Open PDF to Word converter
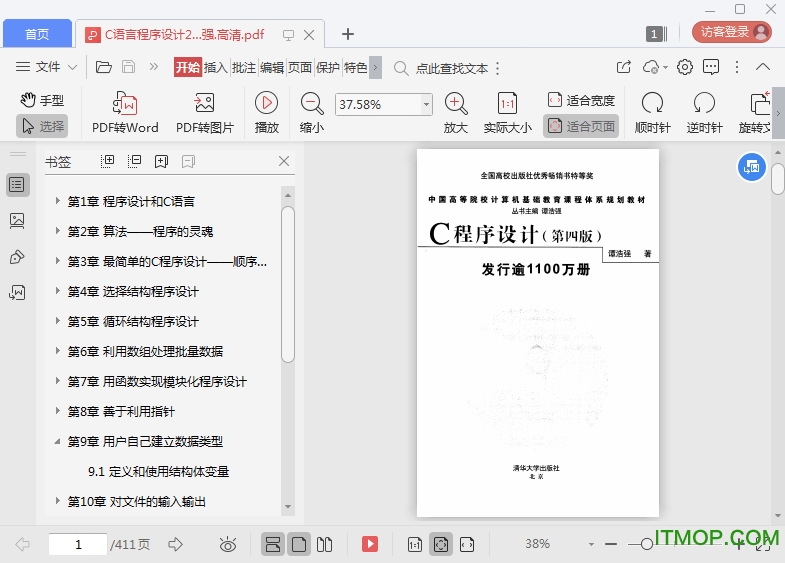 125,113
